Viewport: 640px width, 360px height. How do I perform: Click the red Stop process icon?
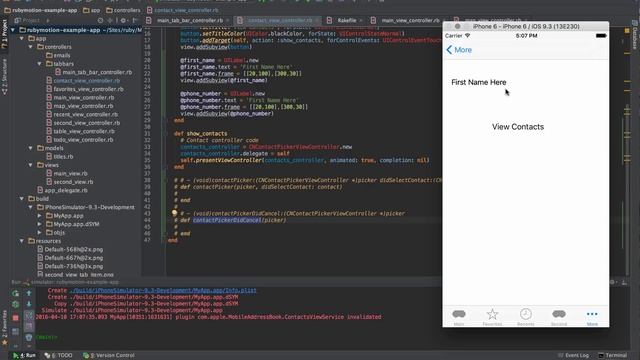pos(16,318)
